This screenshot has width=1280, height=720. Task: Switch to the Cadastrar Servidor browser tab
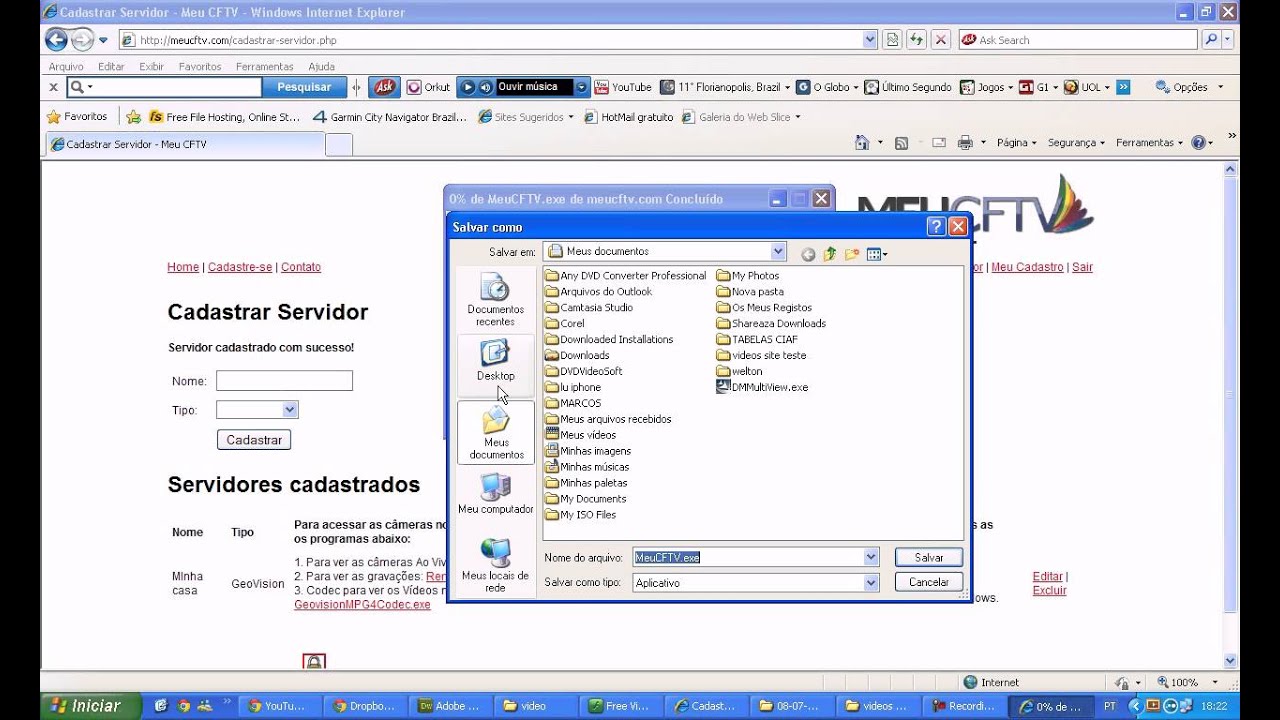(x=185, y=144)
